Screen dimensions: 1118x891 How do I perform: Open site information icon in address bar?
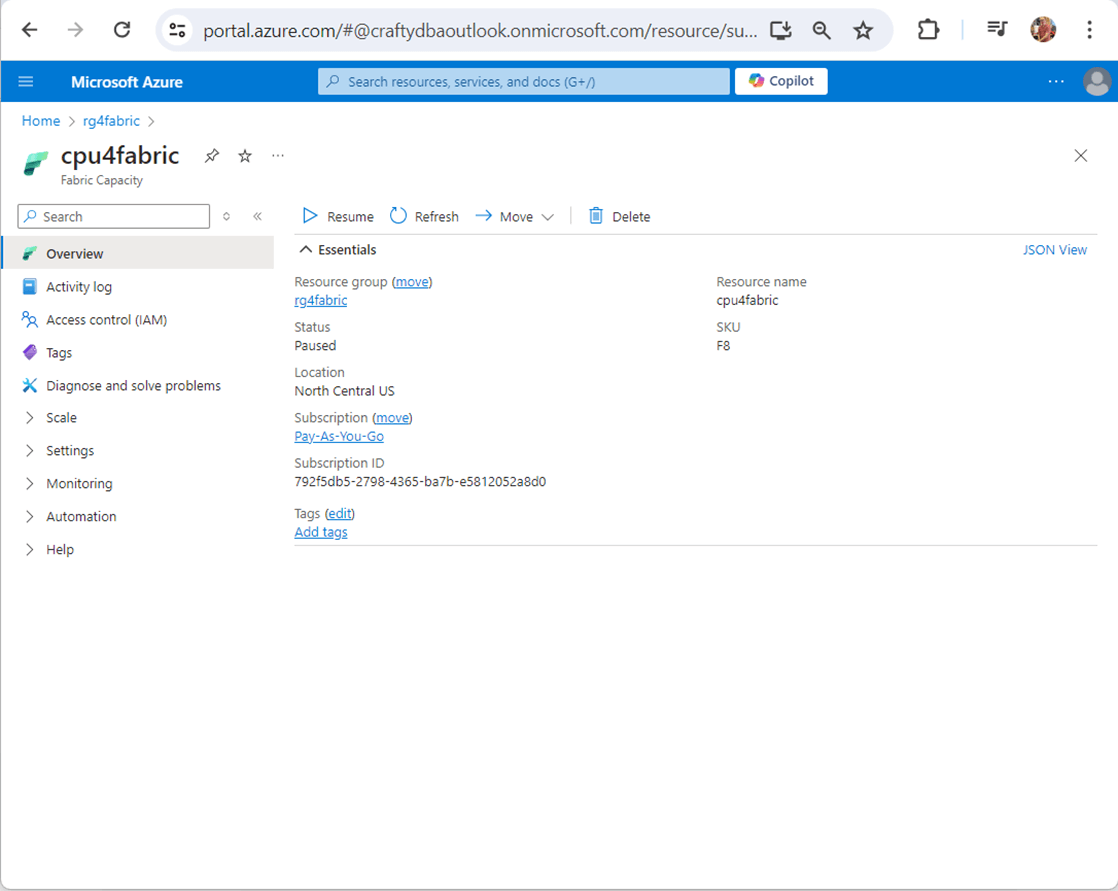[177, 30]
